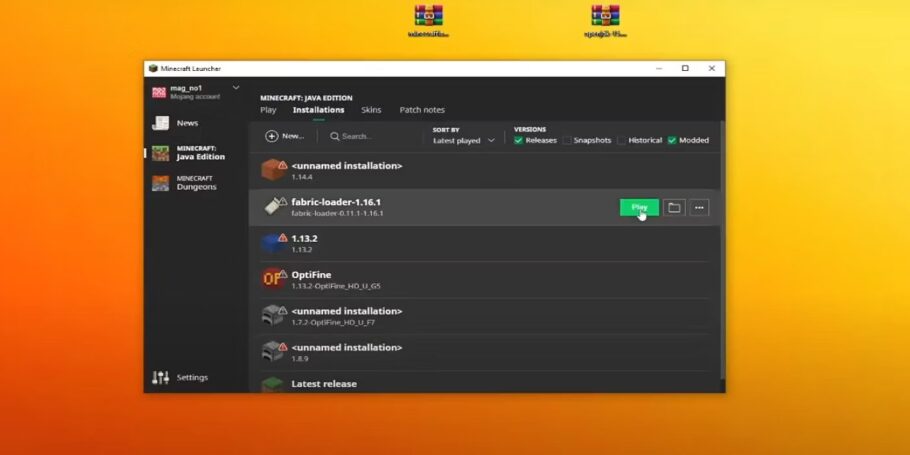Toggle the Modded versions checkbox

pos(671,140)
